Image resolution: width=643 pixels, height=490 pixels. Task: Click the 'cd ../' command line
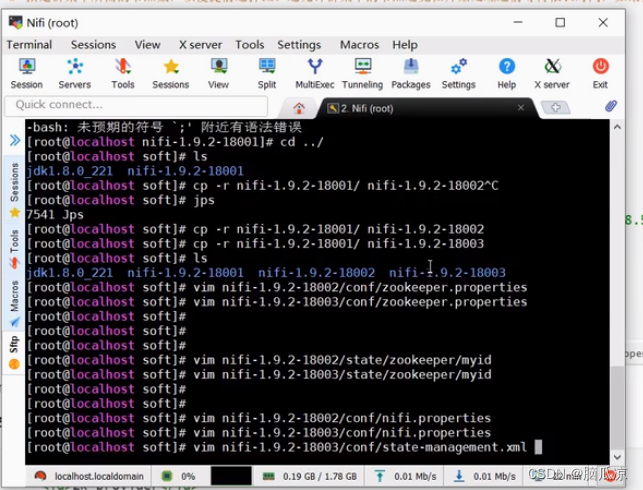click(175, 142)
